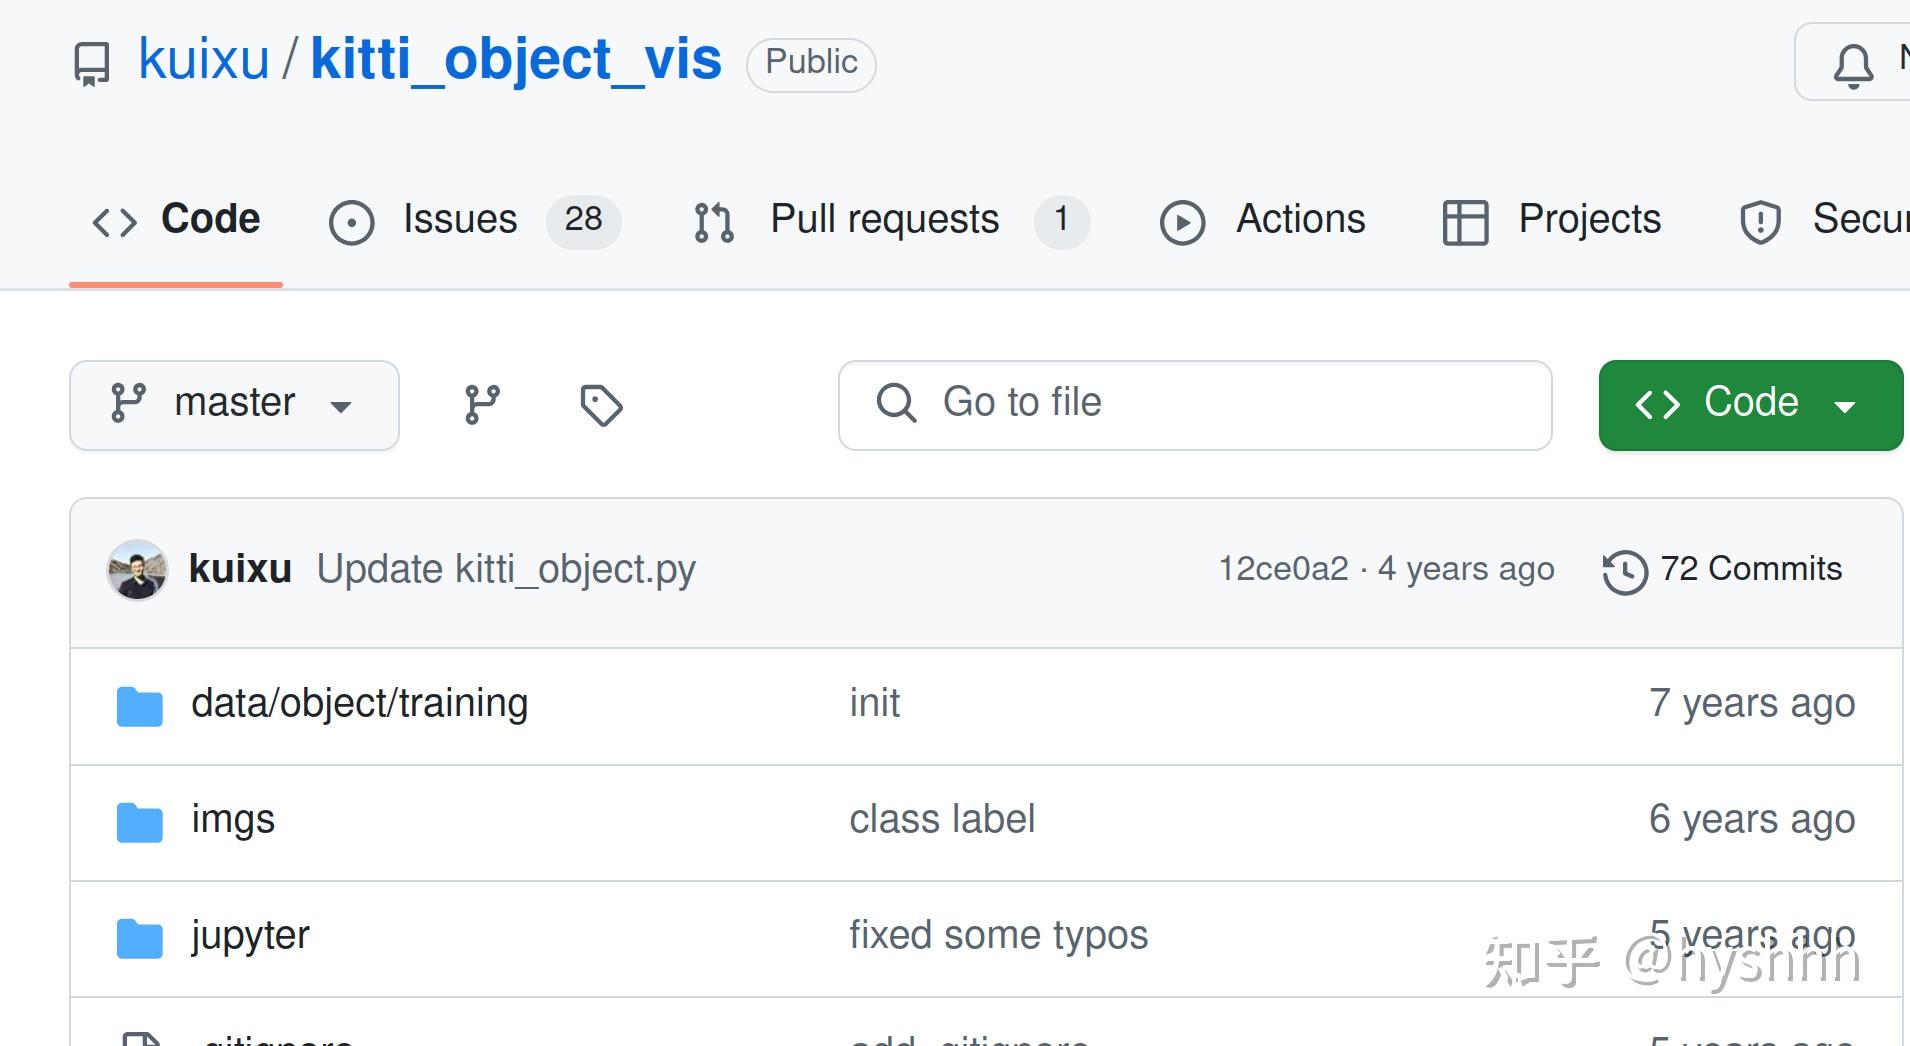Screen dimensions: 1910x1046
Task: Open the kuixu owner profile link
Action: [204, 60]
